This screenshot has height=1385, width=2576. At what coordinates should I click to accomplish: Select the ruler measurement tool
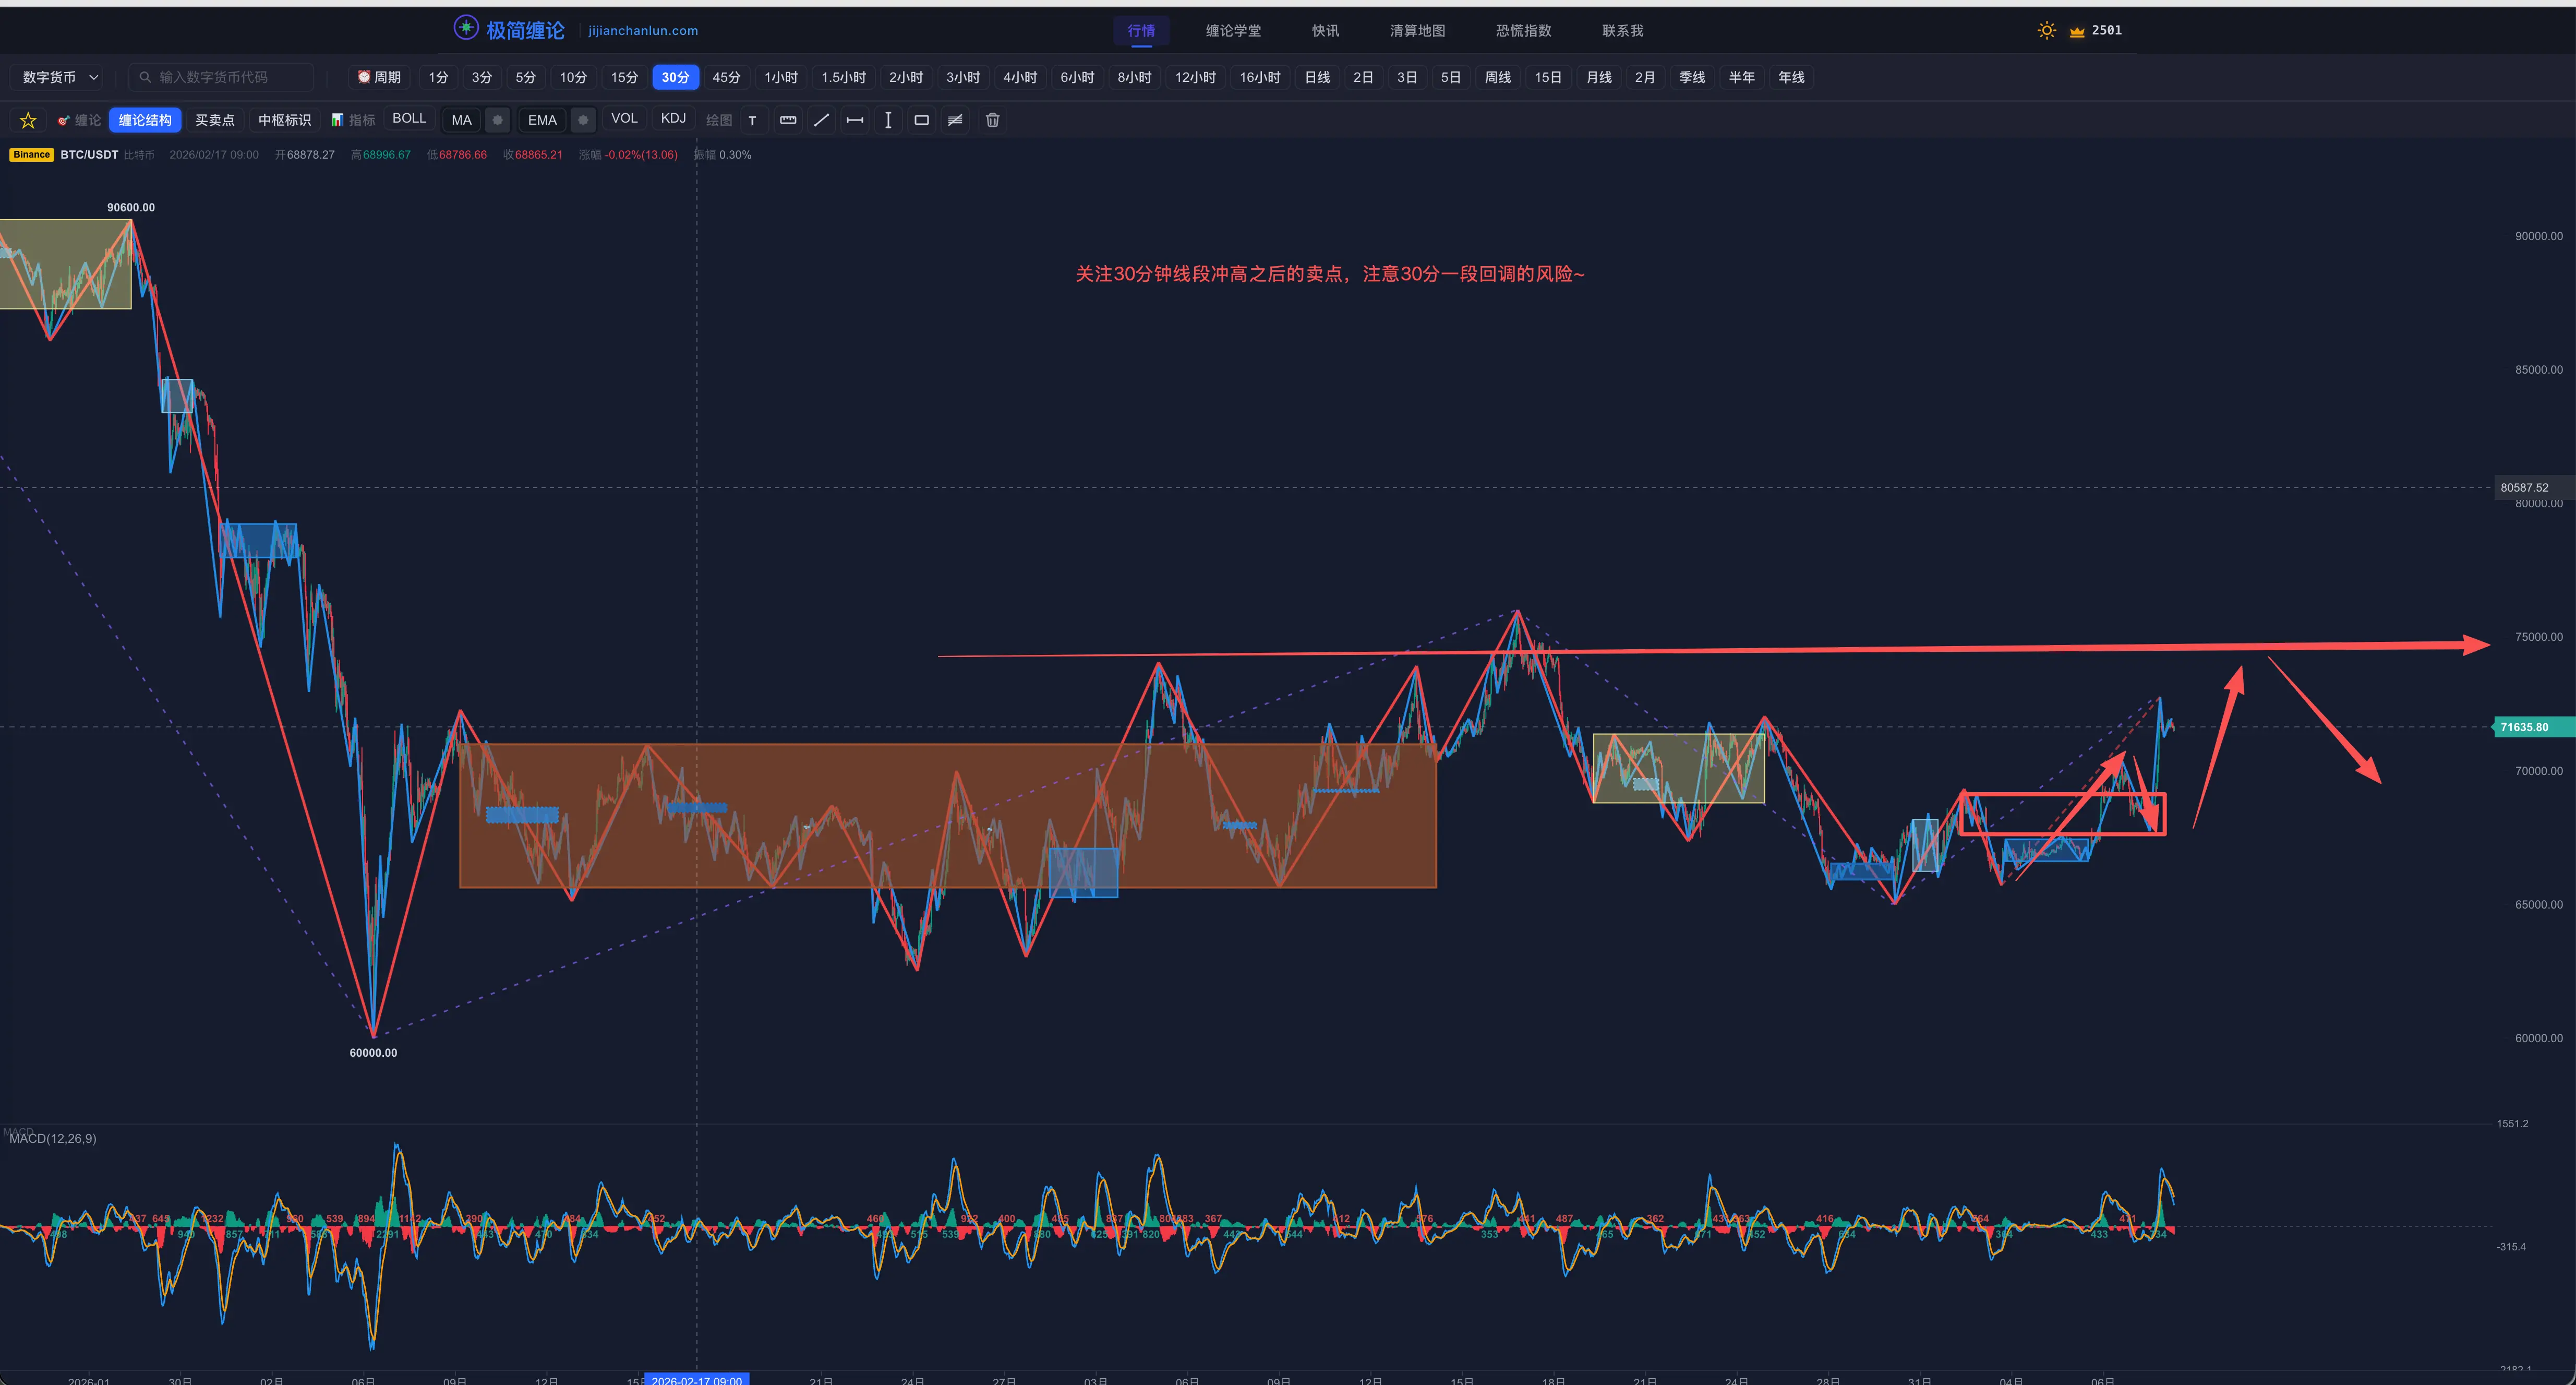[x=788, y=120]
